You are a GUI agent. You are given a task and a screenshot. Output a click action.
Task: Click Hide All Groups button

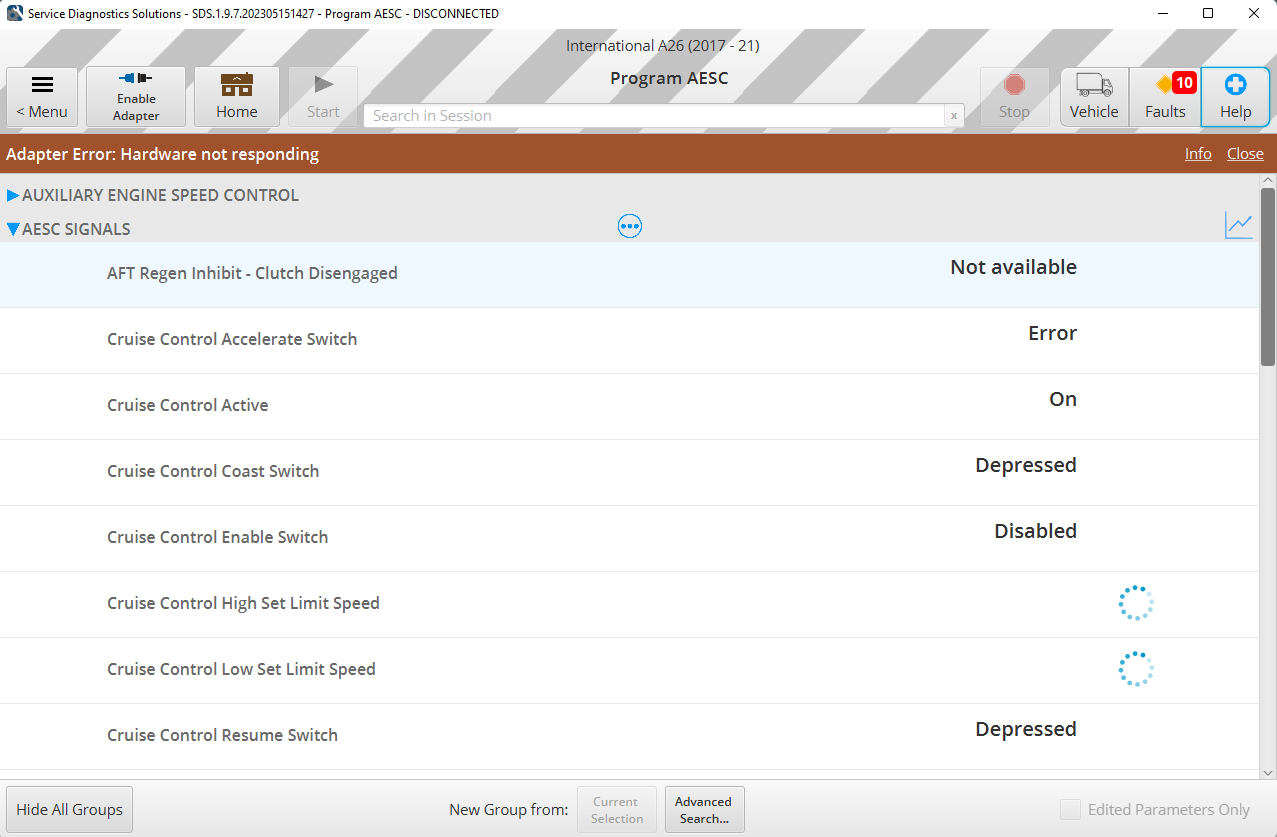69,809
